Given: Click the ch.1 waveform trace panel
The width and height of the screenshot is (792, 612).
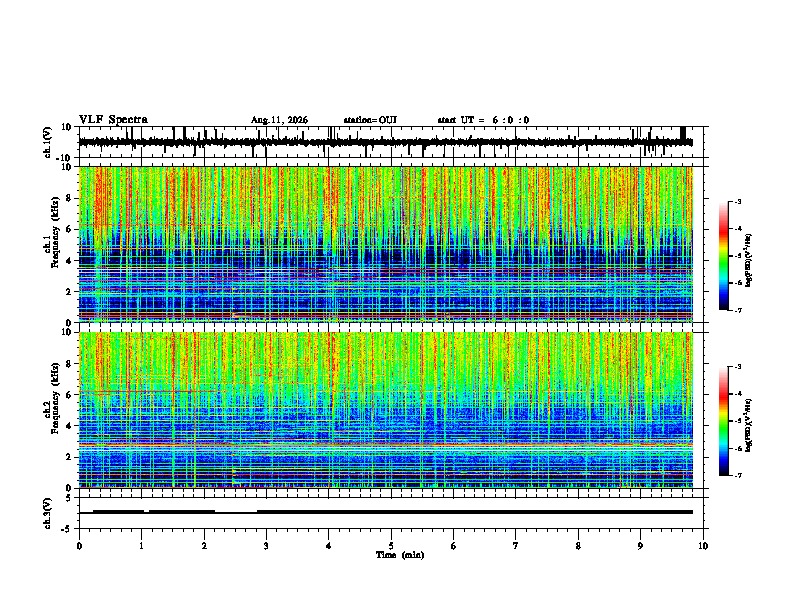Looking at the screenshot, I should point(391,142).
